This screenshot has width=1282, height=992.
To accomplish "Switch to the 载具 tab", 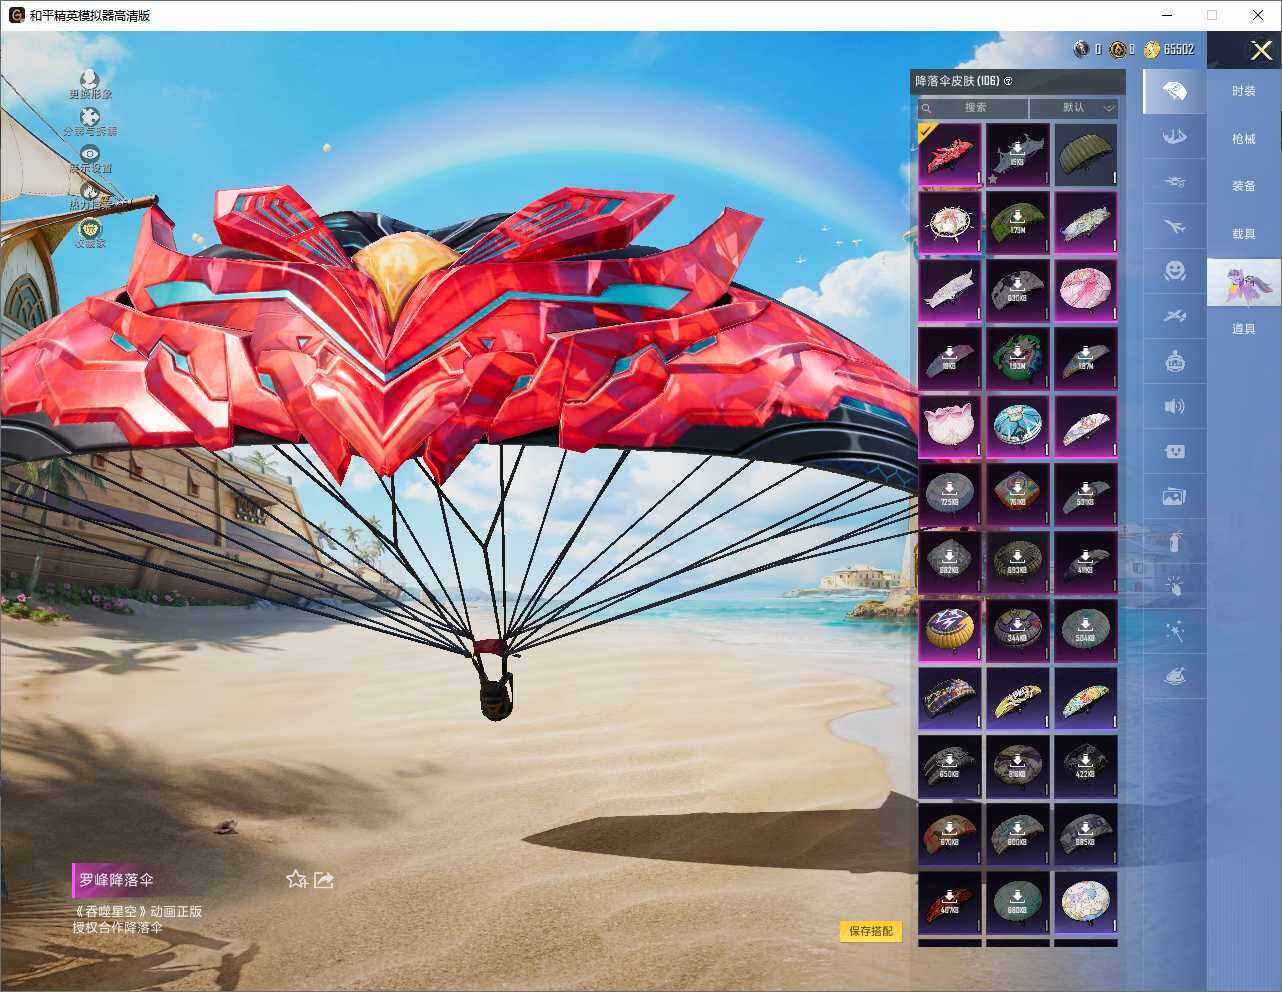I will pos(1243,234).
